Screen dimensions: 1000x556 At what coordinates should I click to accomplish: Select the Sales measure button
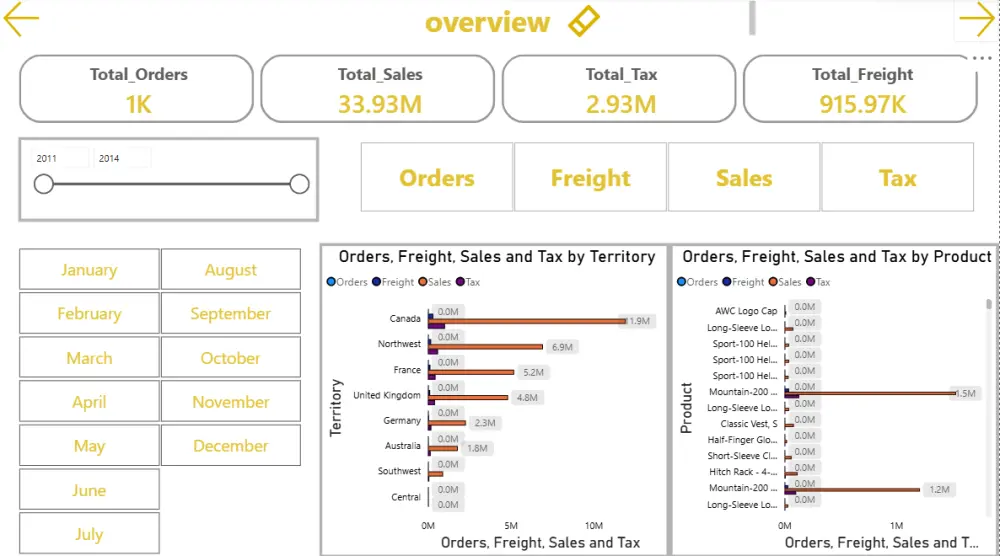click(x=744, y=177)
